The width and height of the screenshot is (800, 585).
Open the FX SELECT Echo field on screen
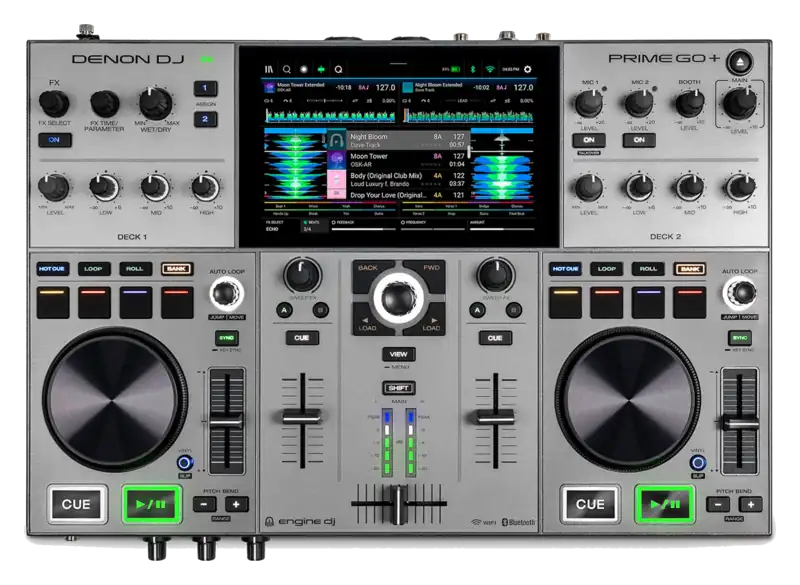(x=281, y=226)
